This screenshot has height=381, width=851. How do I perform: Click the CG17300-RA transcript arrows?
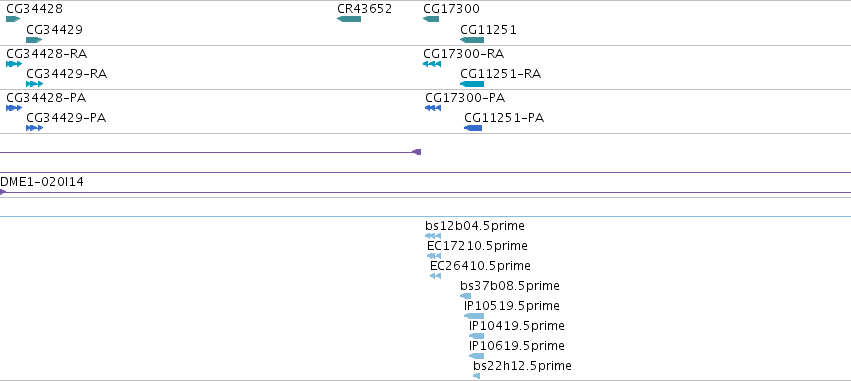(x=432, y=64)
